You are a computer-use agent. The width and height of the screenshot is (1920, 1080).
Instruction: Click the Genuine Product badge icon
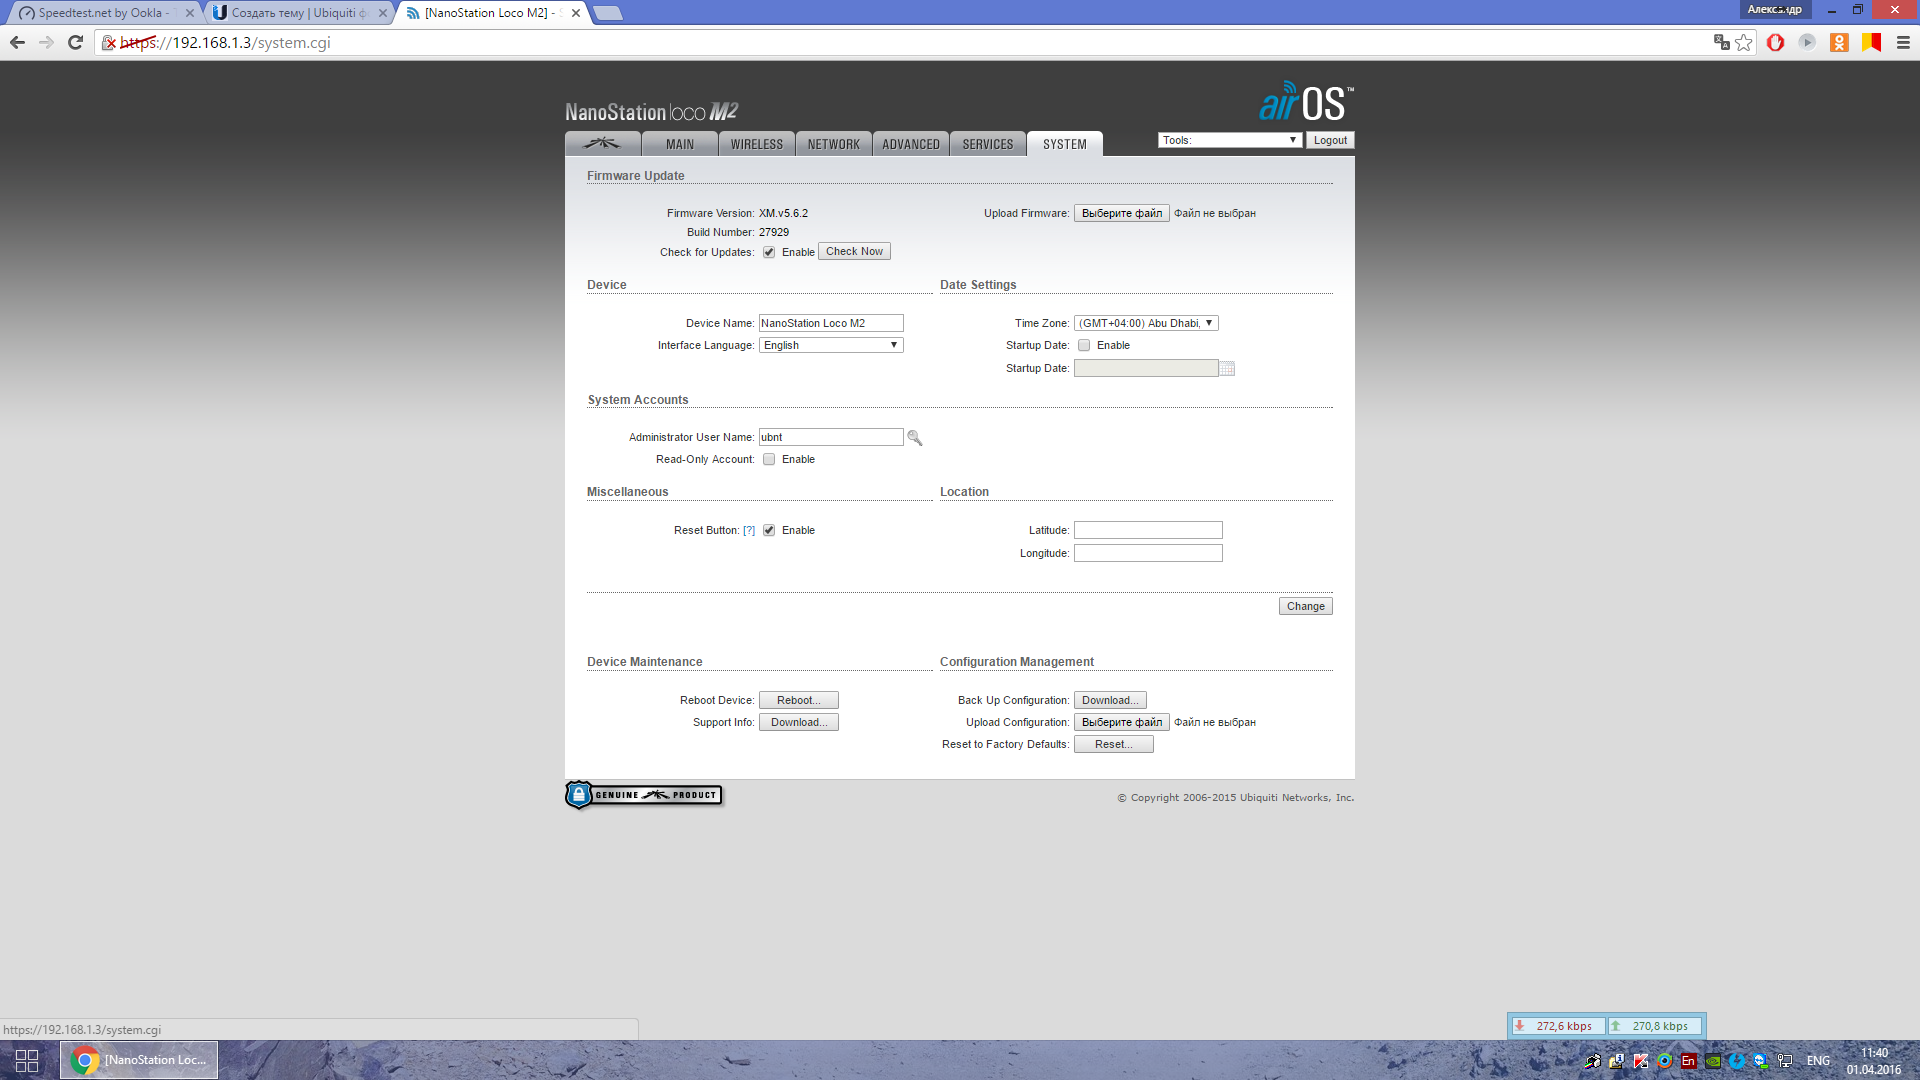[x=645, y=793]
